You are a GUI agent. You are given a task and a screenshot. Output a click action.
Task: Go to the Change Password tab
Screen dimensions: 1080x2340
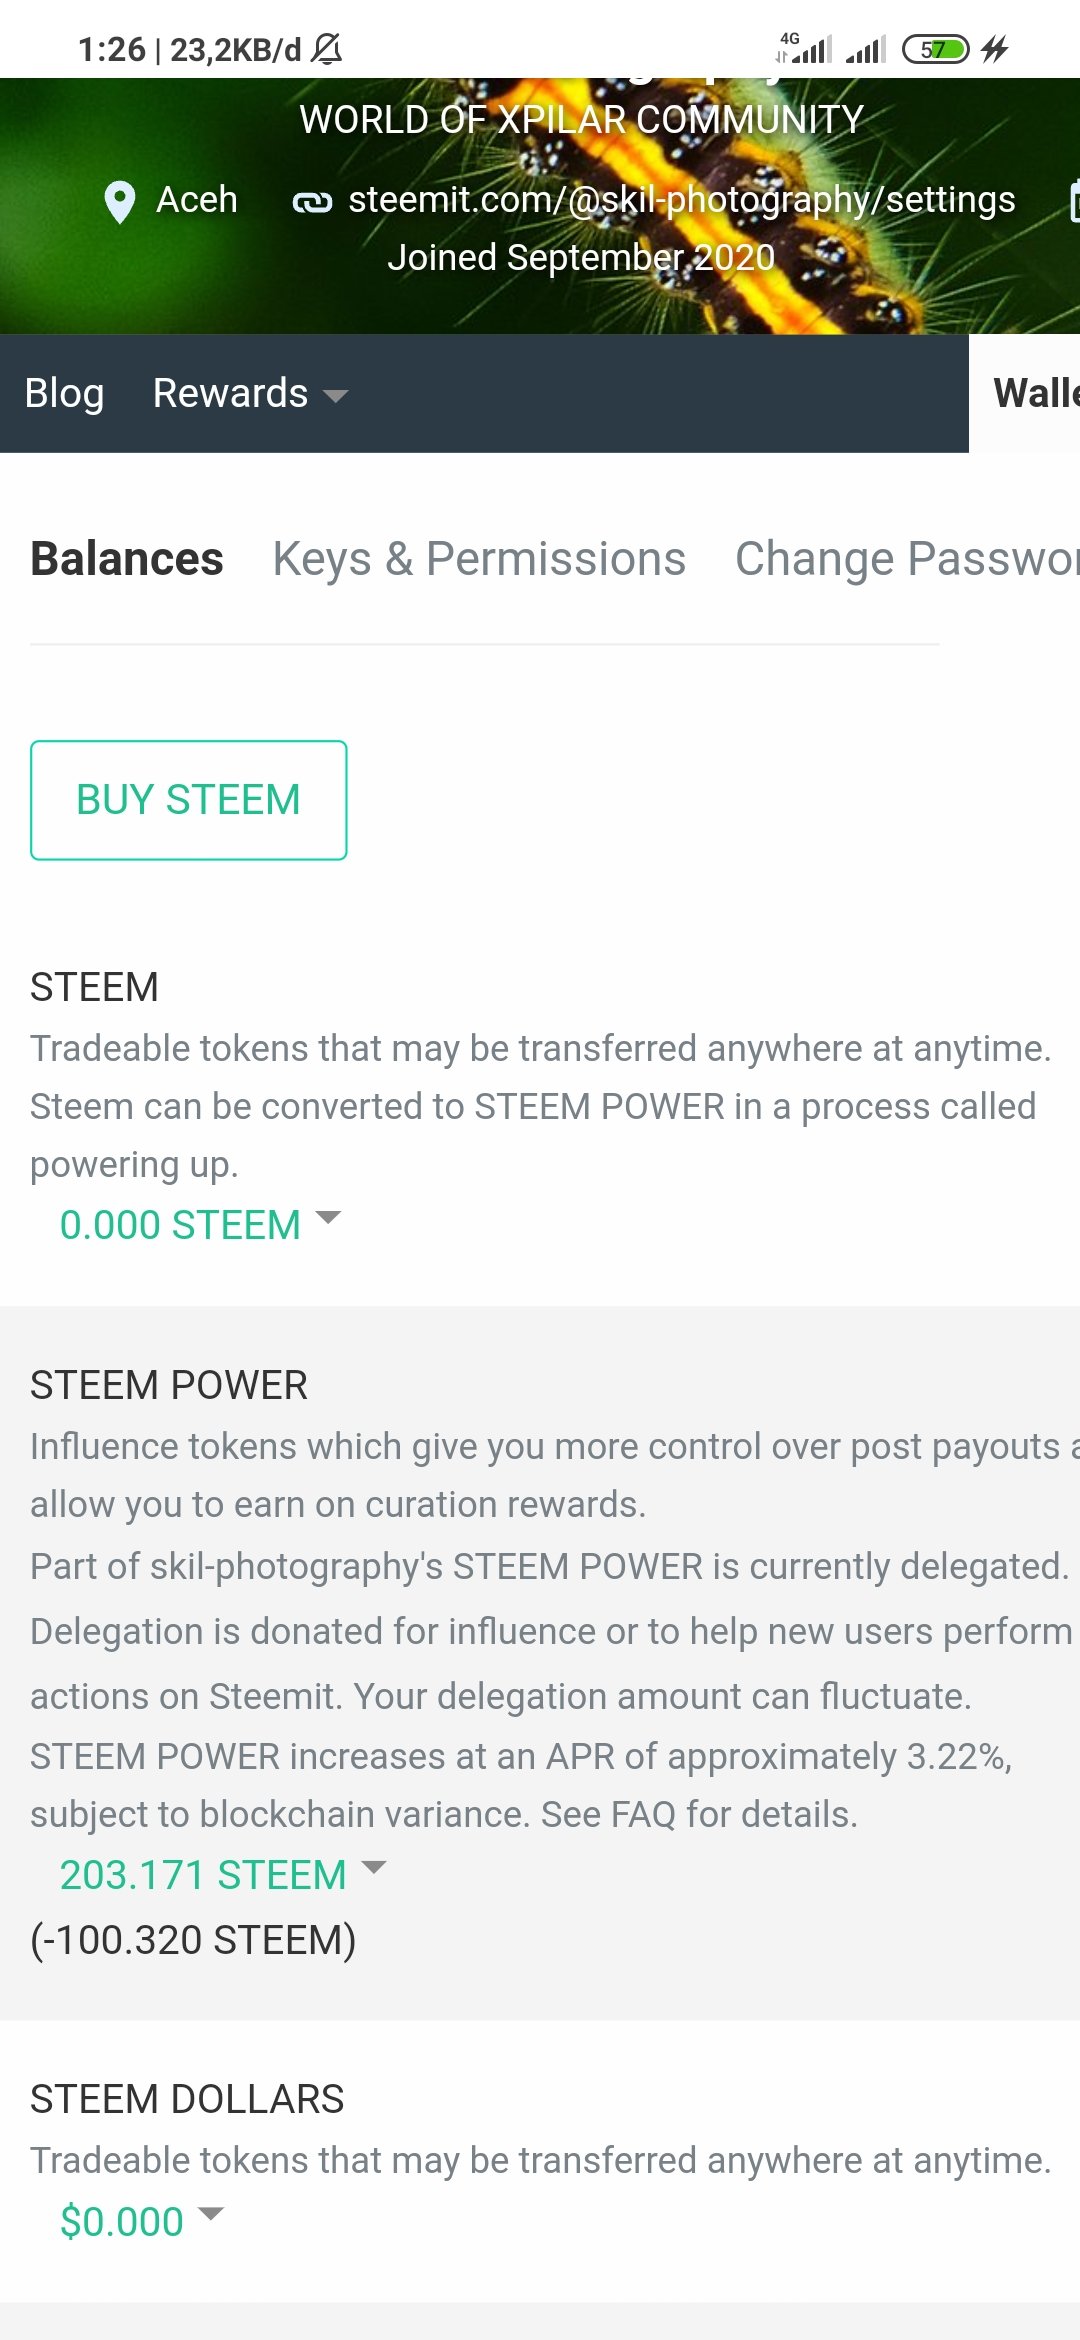pos(907,558)
